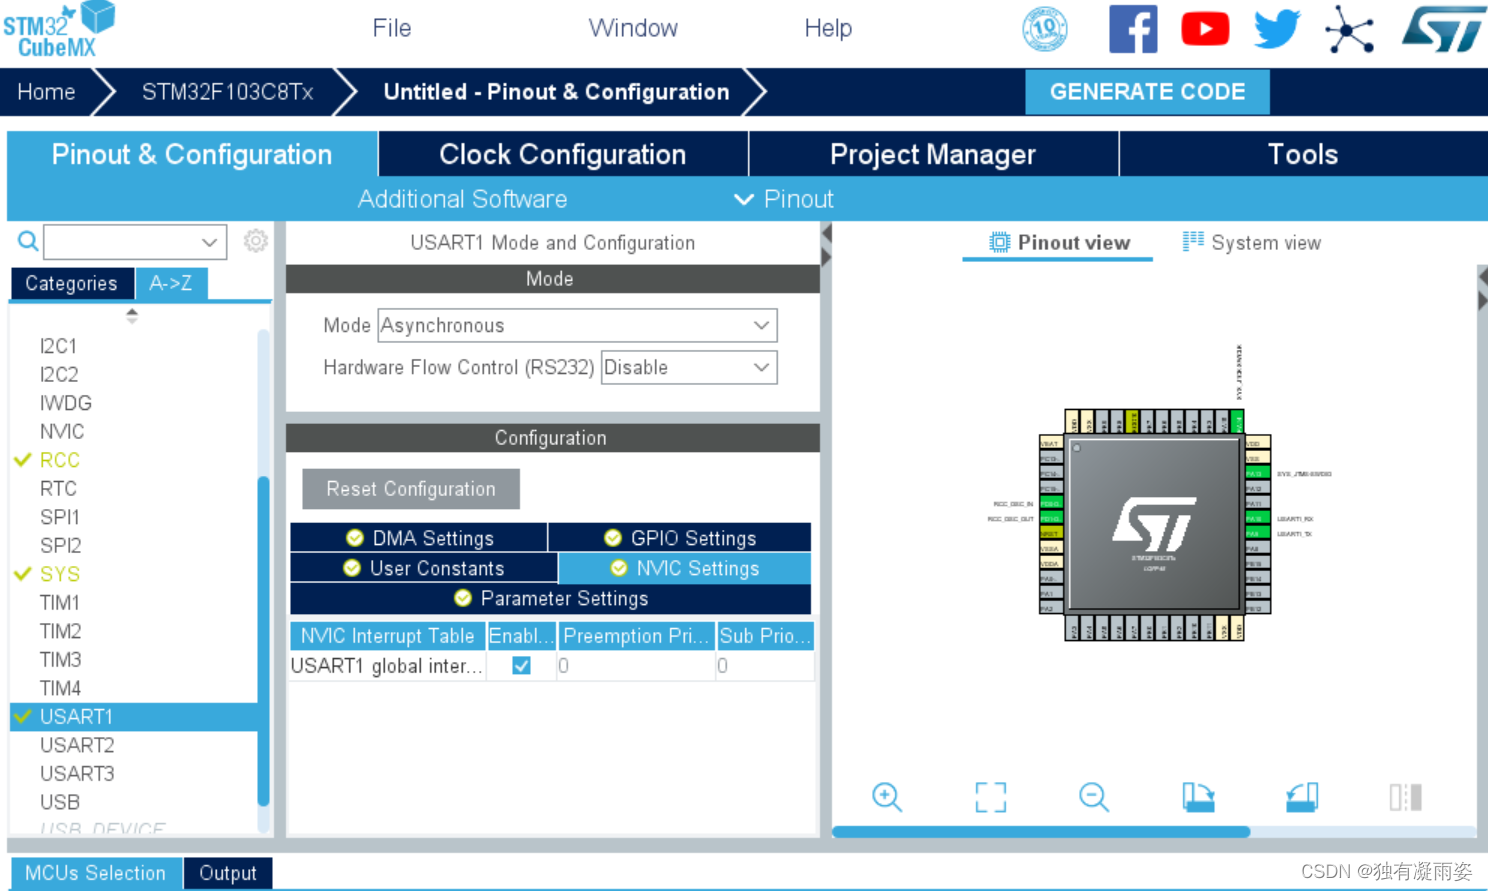The image size is (1488, 891).
Task: Select the Categories tab
Action: (71, 283)
